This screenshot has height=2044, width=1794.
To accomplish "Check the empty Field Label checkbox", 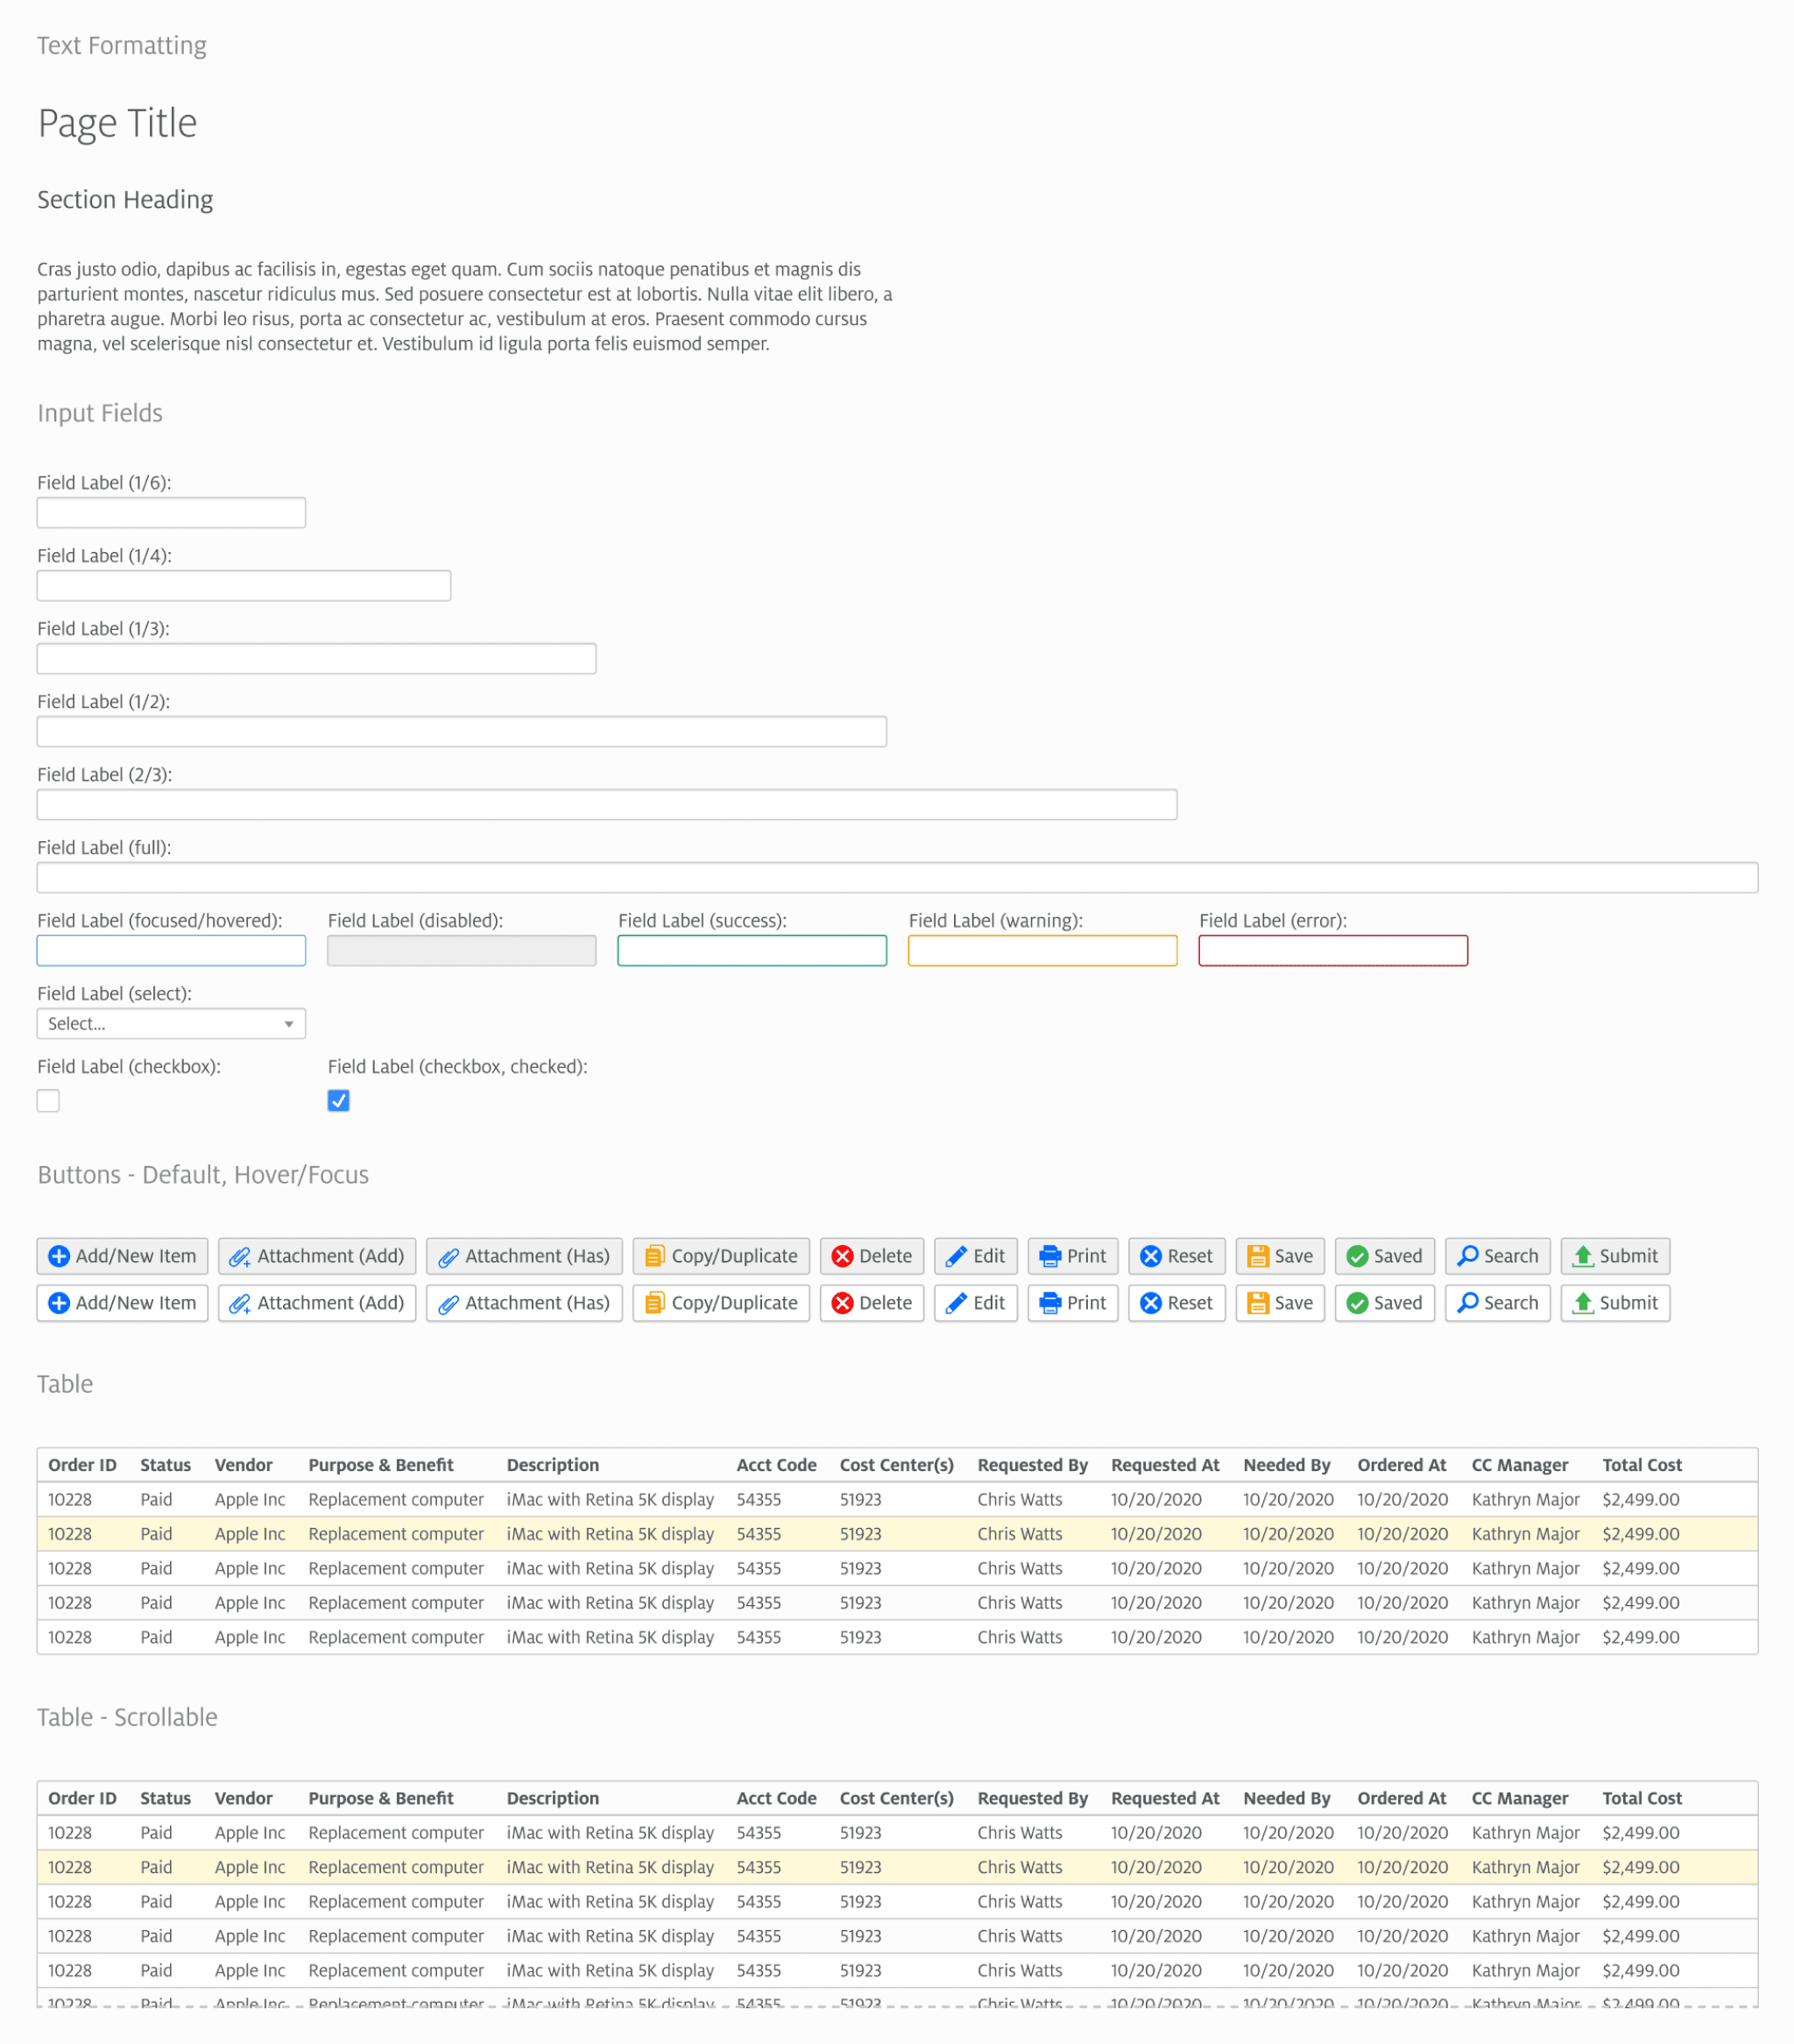I will coord(48,1101).
